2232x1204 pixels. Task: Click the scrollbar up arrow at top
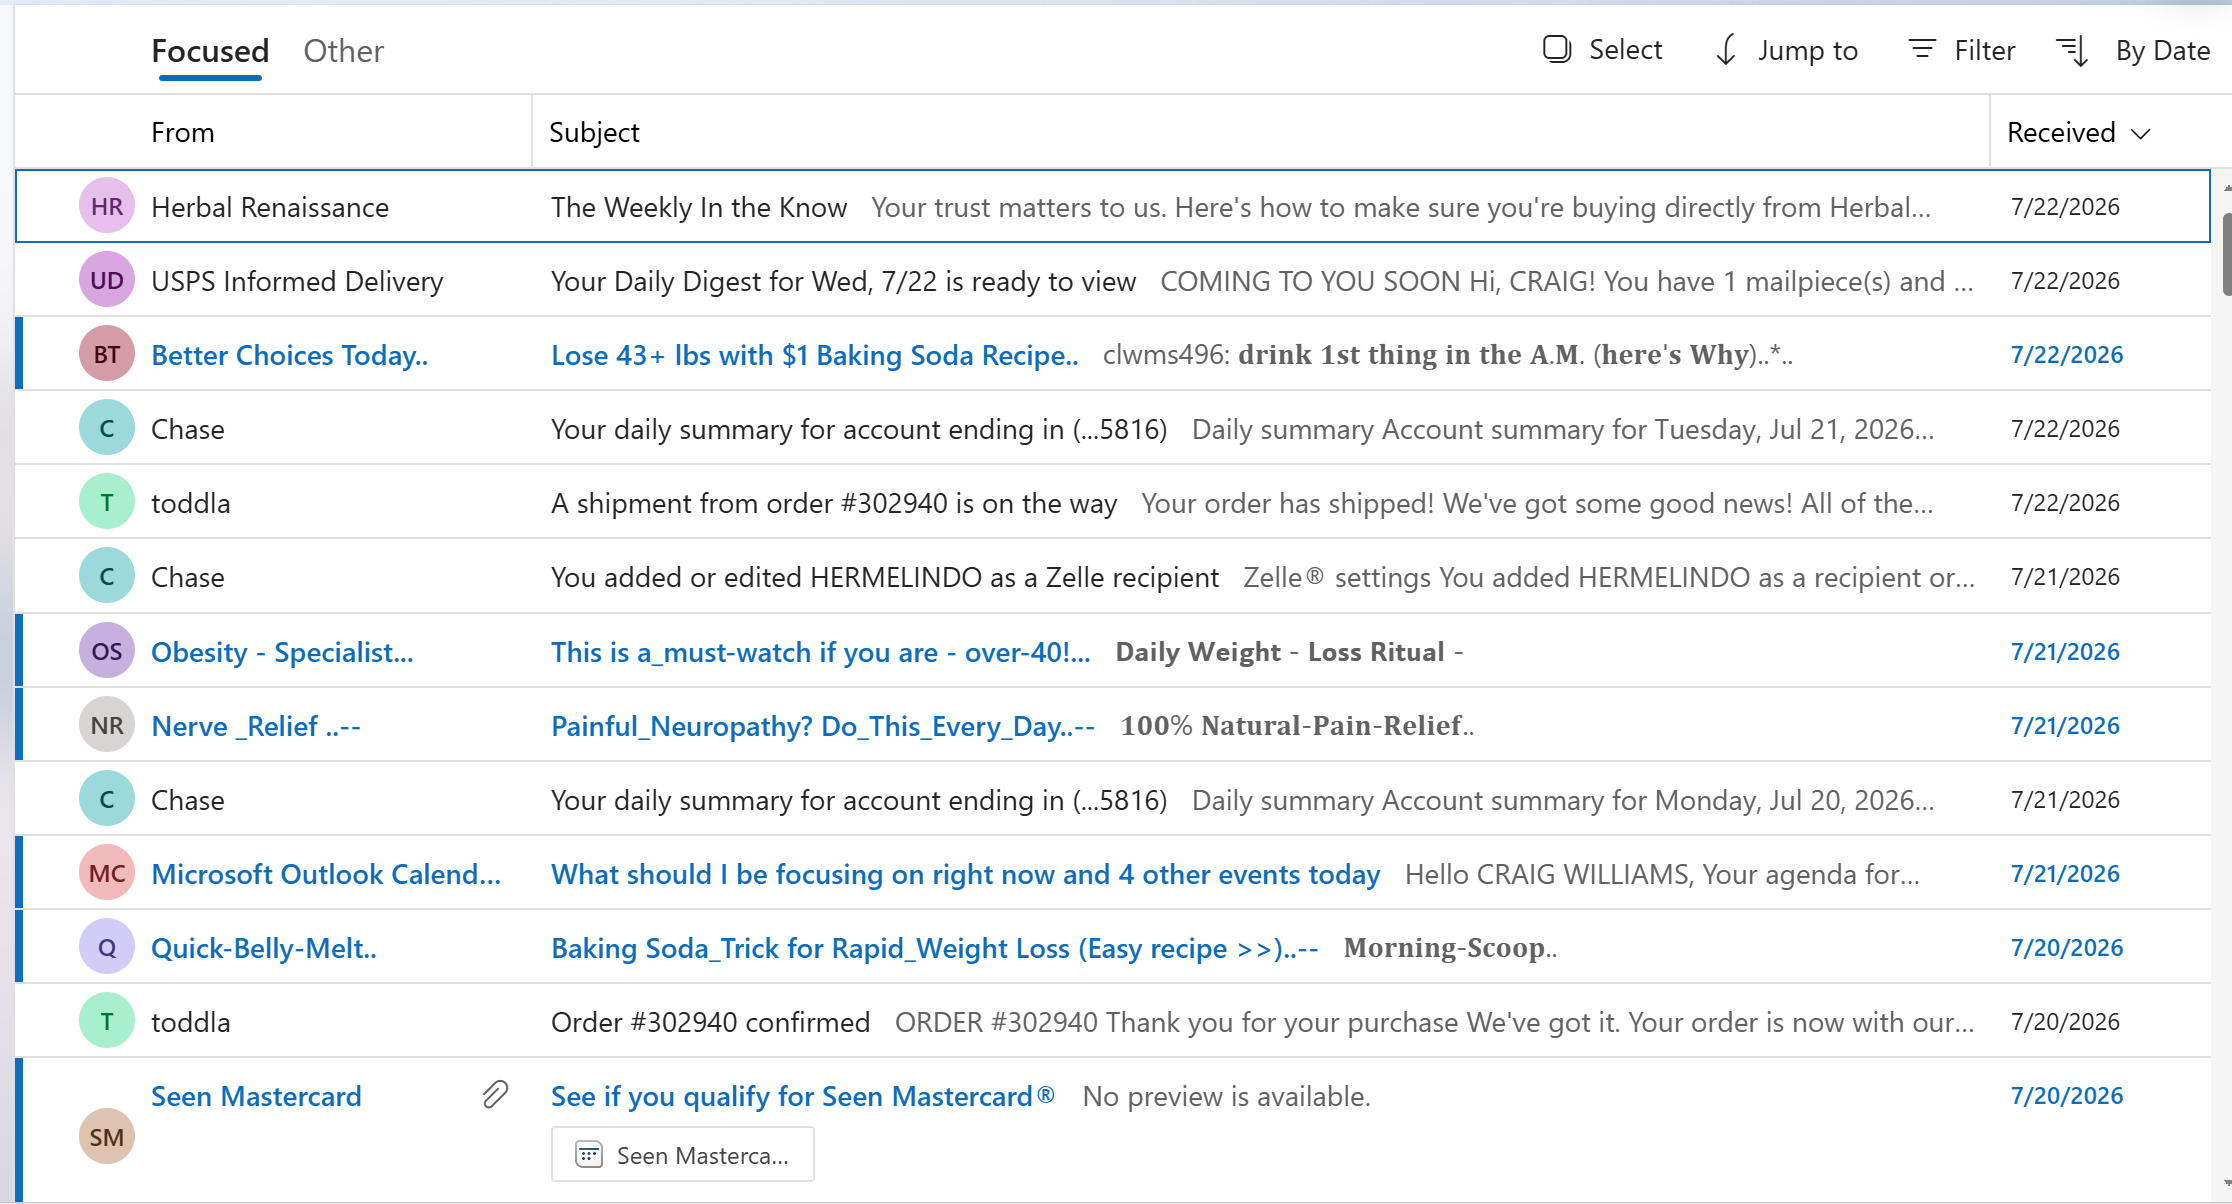pos(2227,187)
